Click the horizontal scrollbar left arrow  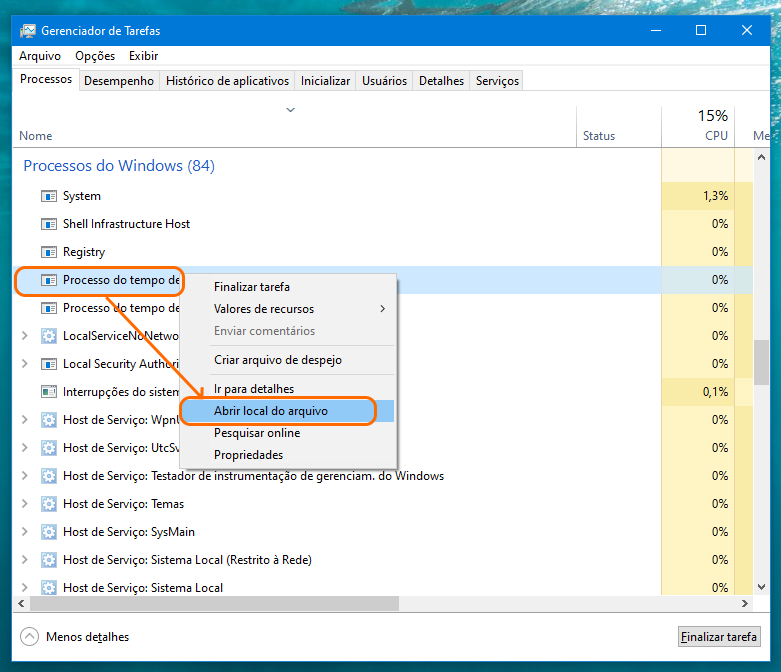click(21, 604)
